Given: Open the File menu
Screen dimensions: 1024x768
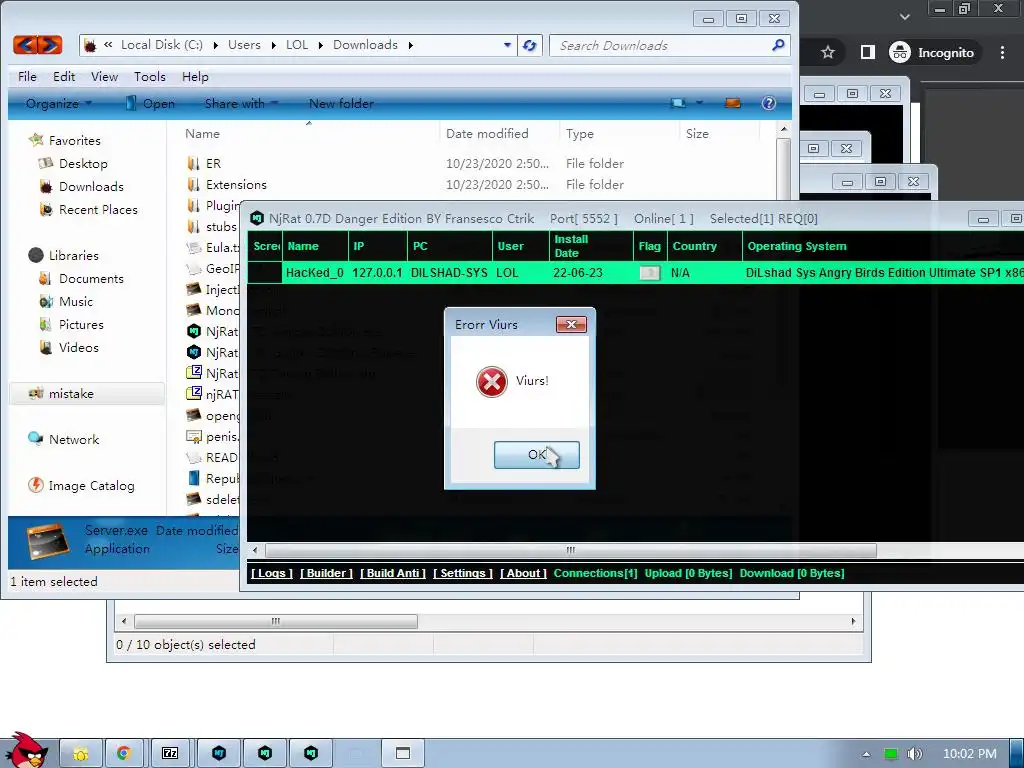Looking at the screenshot, I should [27, 76].
